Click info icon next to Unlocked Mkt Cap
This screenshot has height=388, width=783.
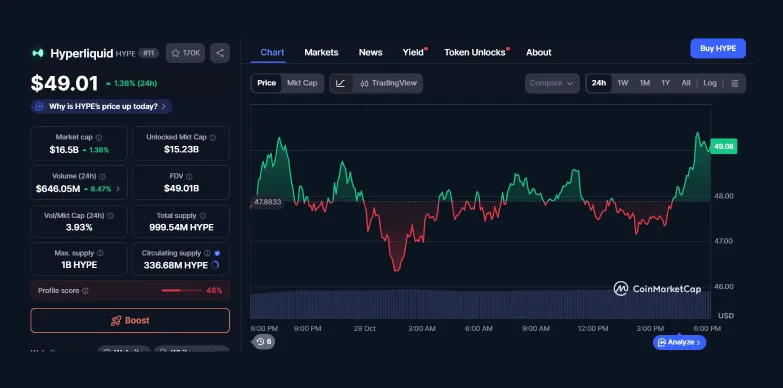pos(213,137)
